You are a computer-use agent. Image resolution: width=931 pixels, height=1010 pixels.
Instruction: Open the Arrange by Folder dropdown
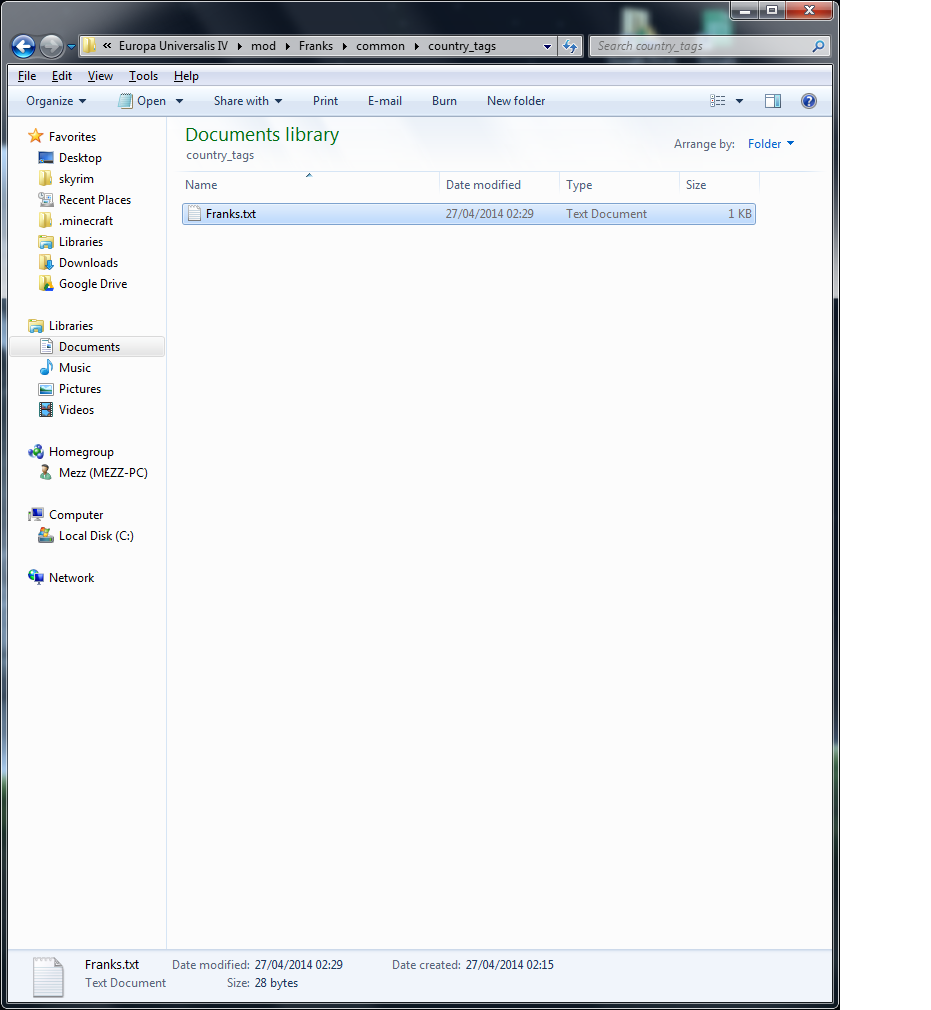(771, 144)
